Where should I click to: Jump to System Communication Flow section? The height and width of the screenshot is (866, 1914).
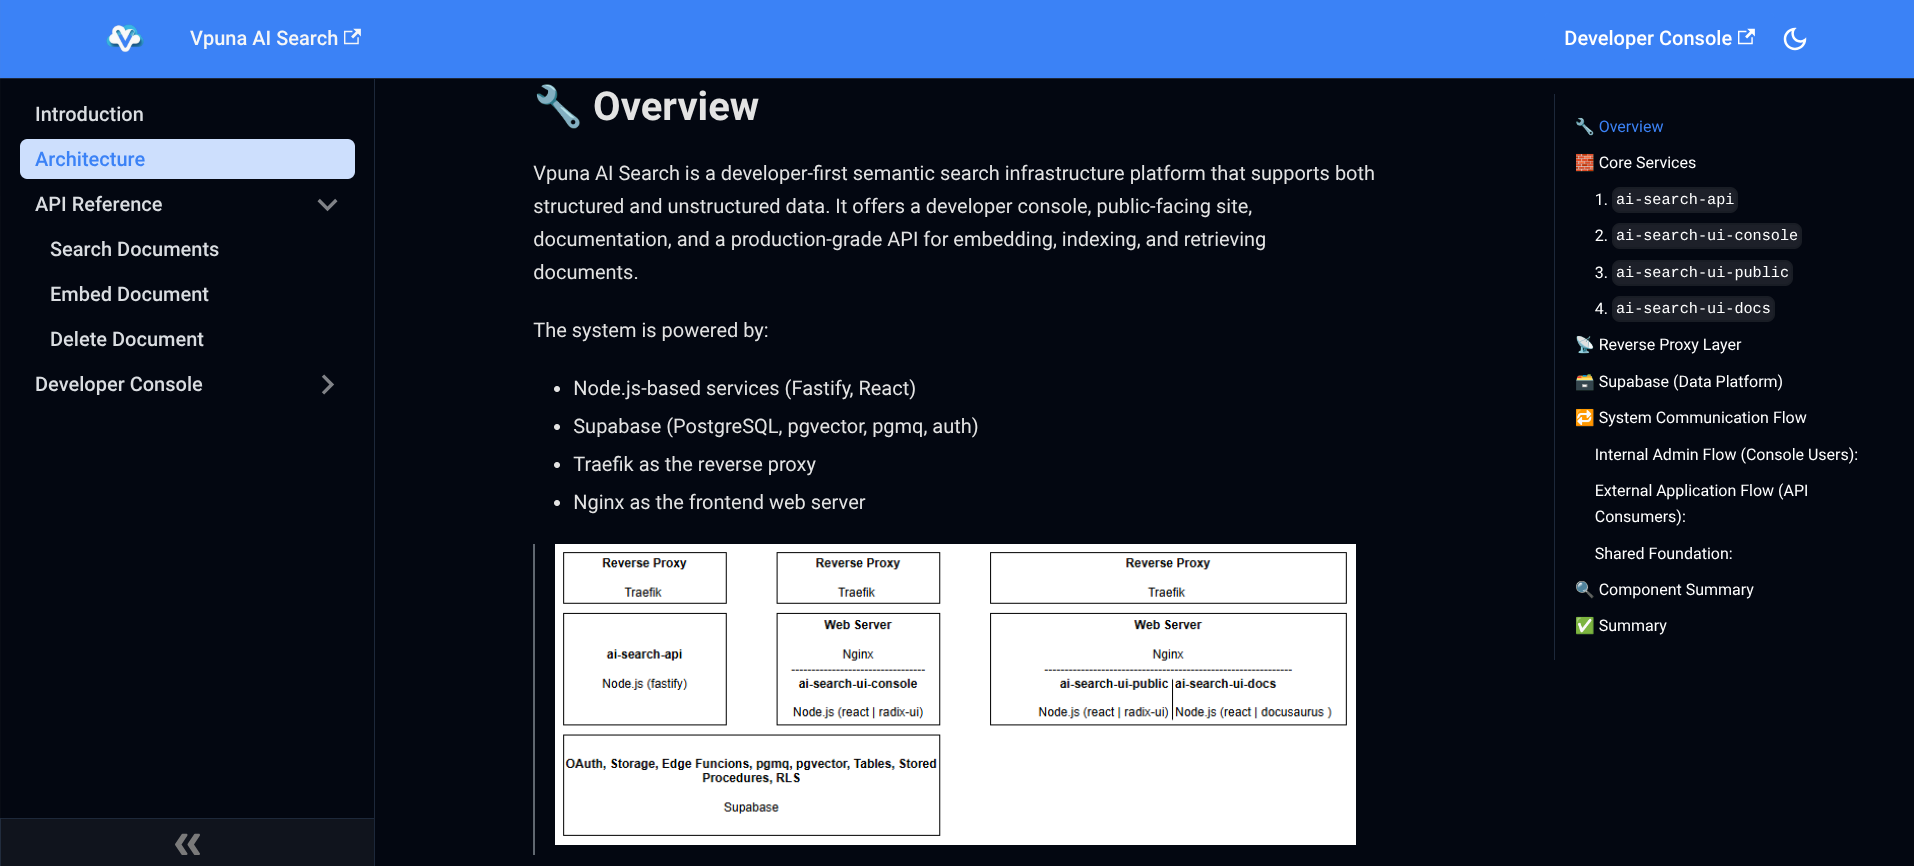coord(1691,417)
